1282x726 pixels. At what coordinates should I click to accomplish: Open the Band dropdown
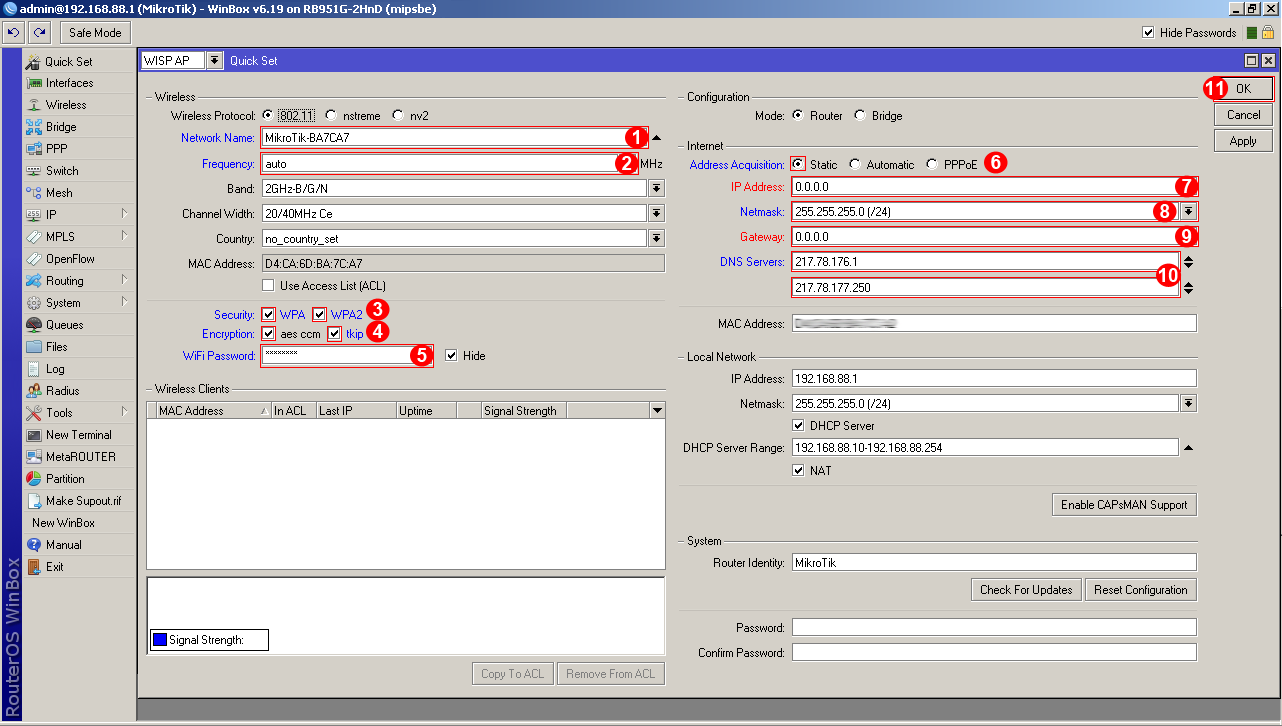(x=656, y=188)
